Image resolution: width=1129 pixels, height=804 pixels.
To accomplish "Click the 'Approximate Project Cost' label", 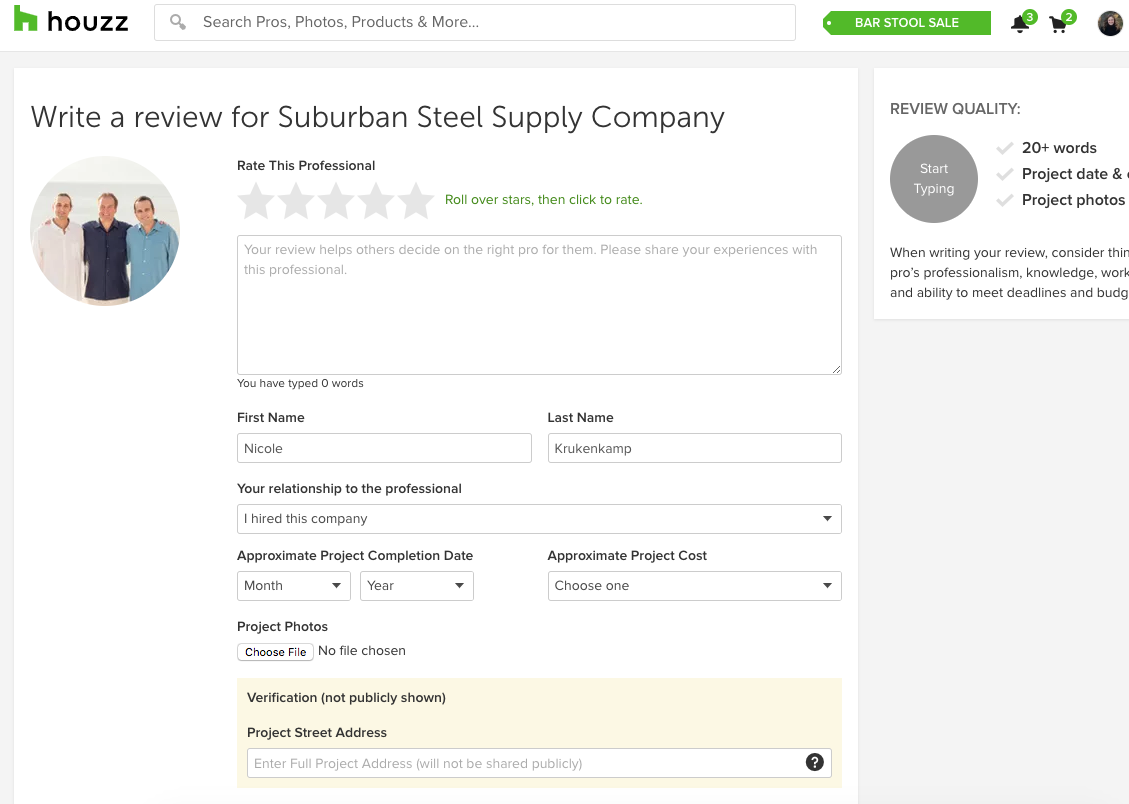I will point(627,556).
